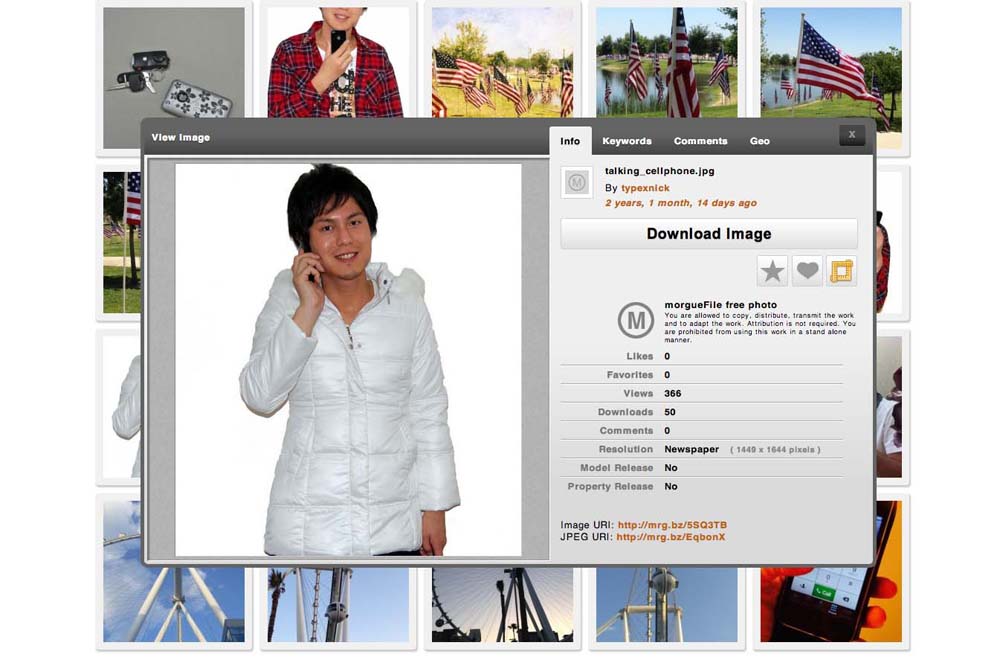Open the JPEG URI link mrg.bz/EqbonX

[x=670, y=537]
